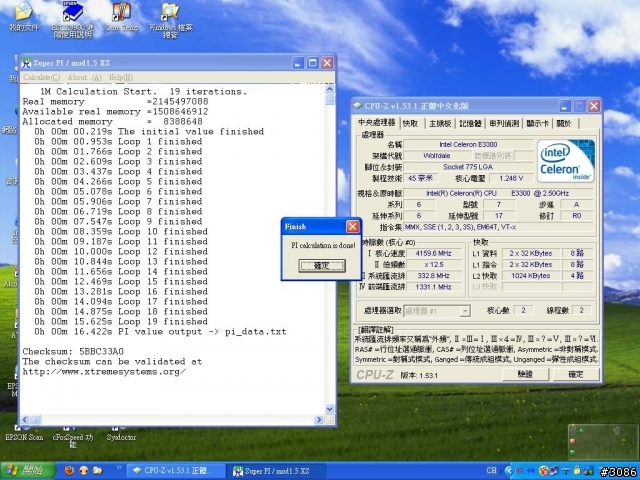Open the Windows 檔案總管 desktop shortcut
Viewport: 640px width, 480px height.
point(171,19)
